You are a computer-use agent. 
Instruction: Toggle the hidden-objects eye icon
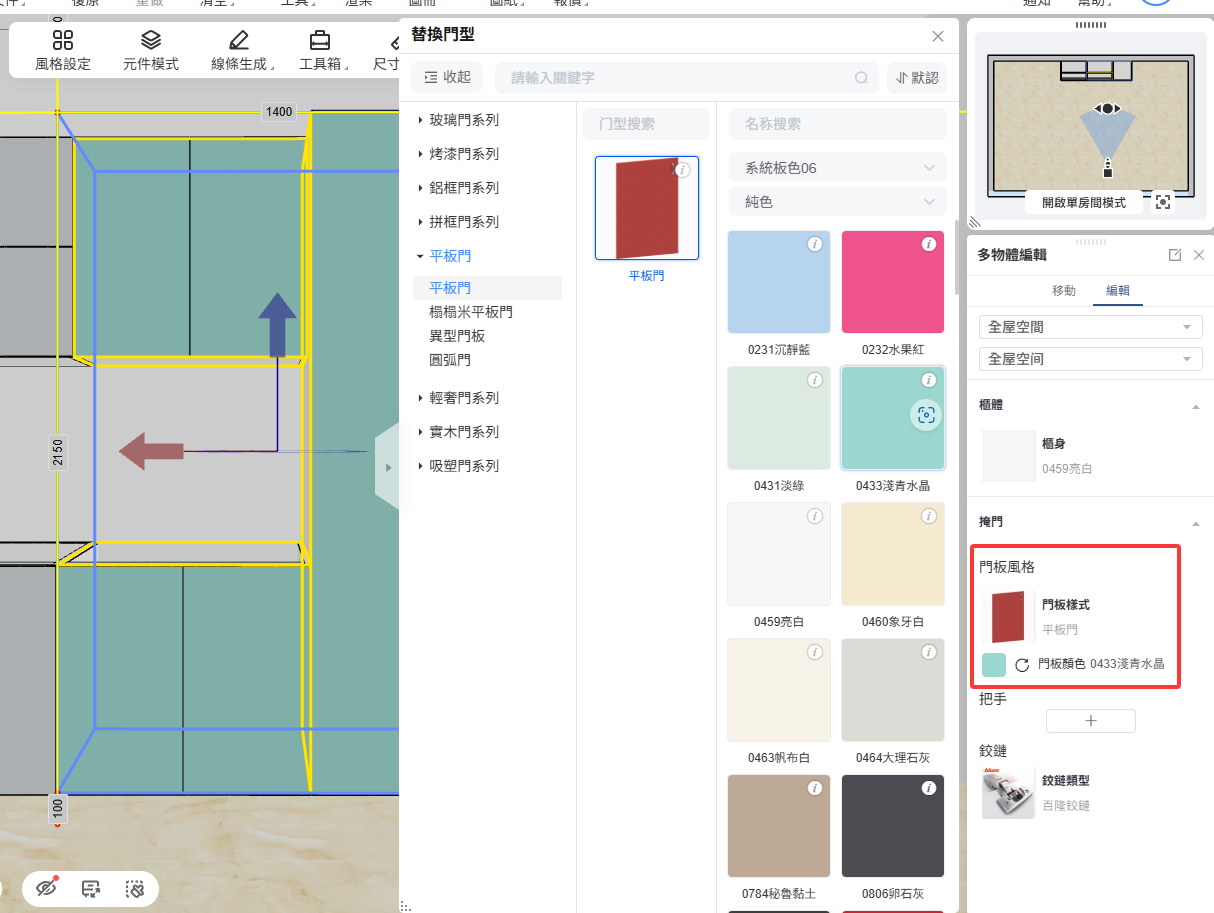tap(46, 888)
